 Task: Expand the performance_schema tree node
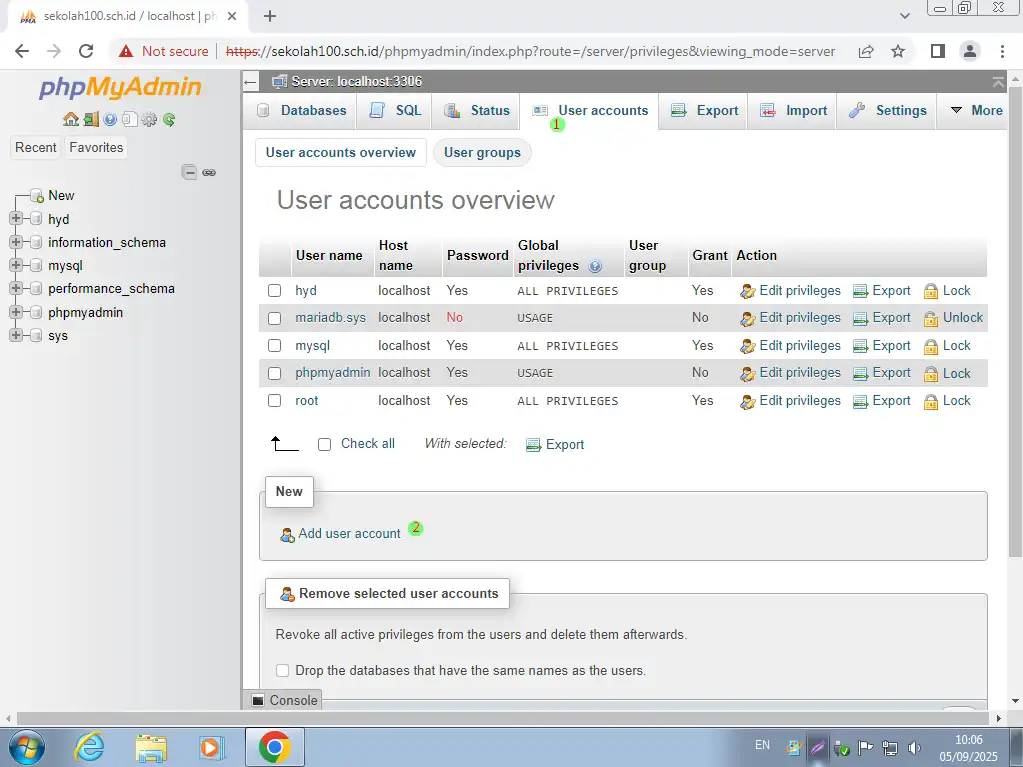coord(16,288)
